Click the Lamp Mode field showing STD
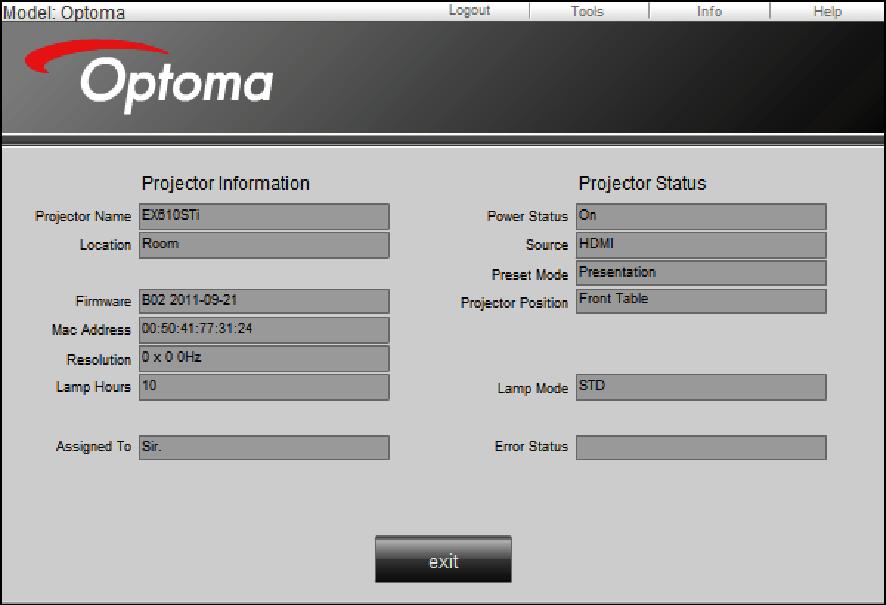 pyautogui.click(x=701, y=387)
